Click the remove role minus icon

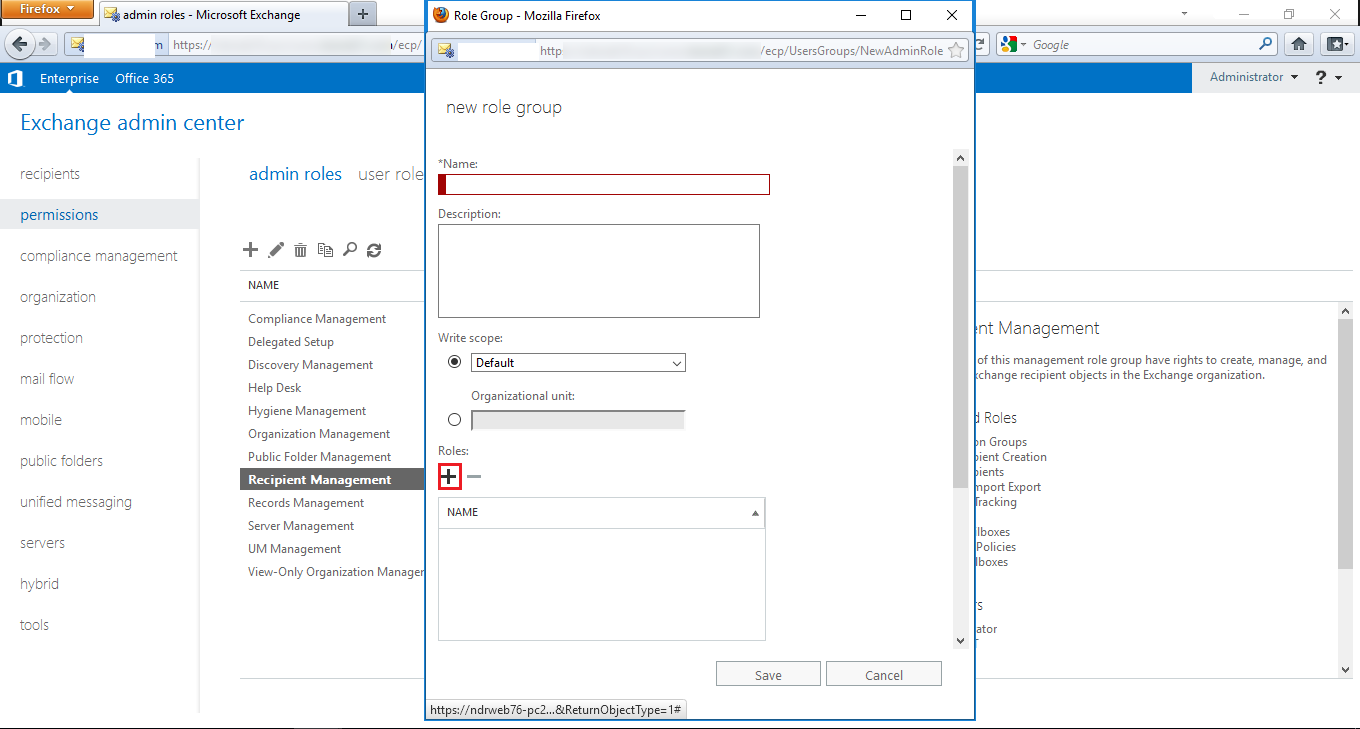[x=474, y=477]
